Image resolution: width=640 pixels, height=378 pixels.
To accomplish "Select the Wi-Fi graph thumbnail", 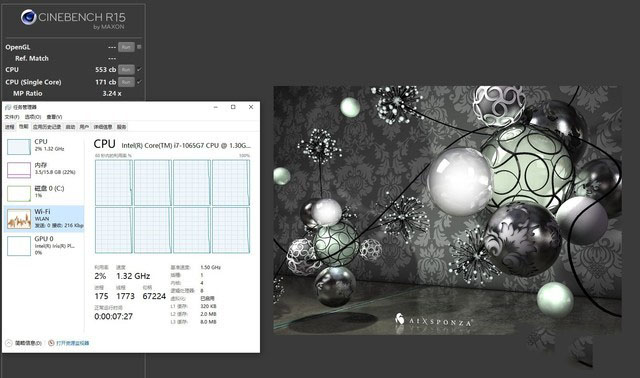I will [x=19, y=219].
